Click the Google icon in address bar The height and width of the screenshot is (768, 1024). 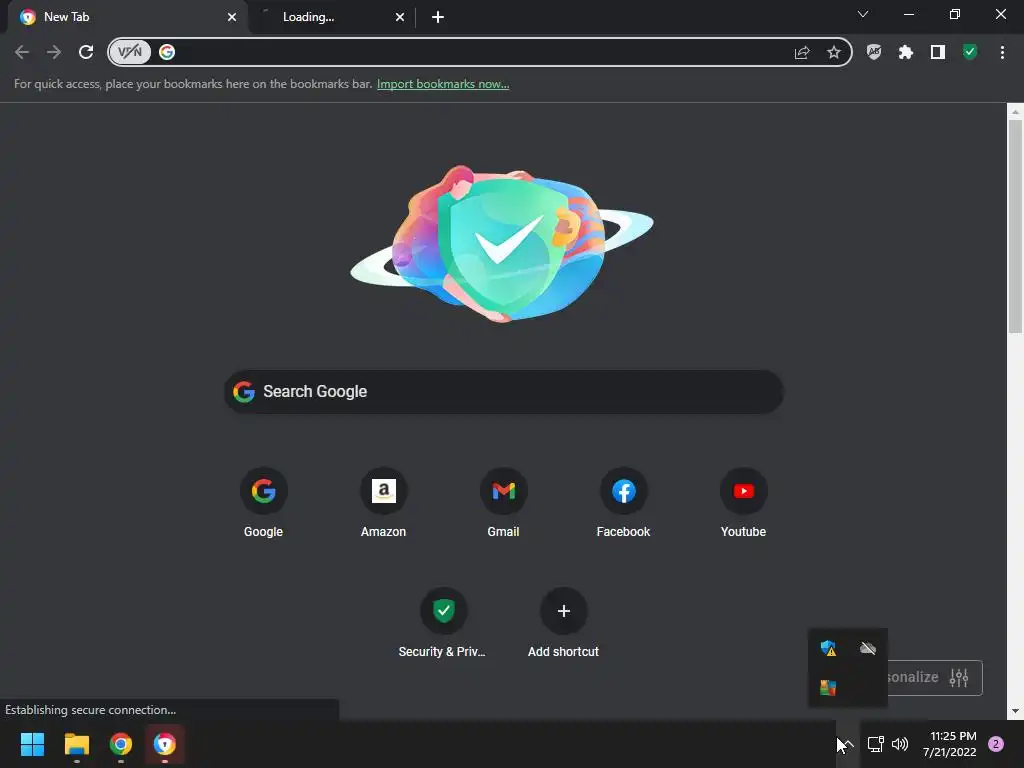(167, 52)
